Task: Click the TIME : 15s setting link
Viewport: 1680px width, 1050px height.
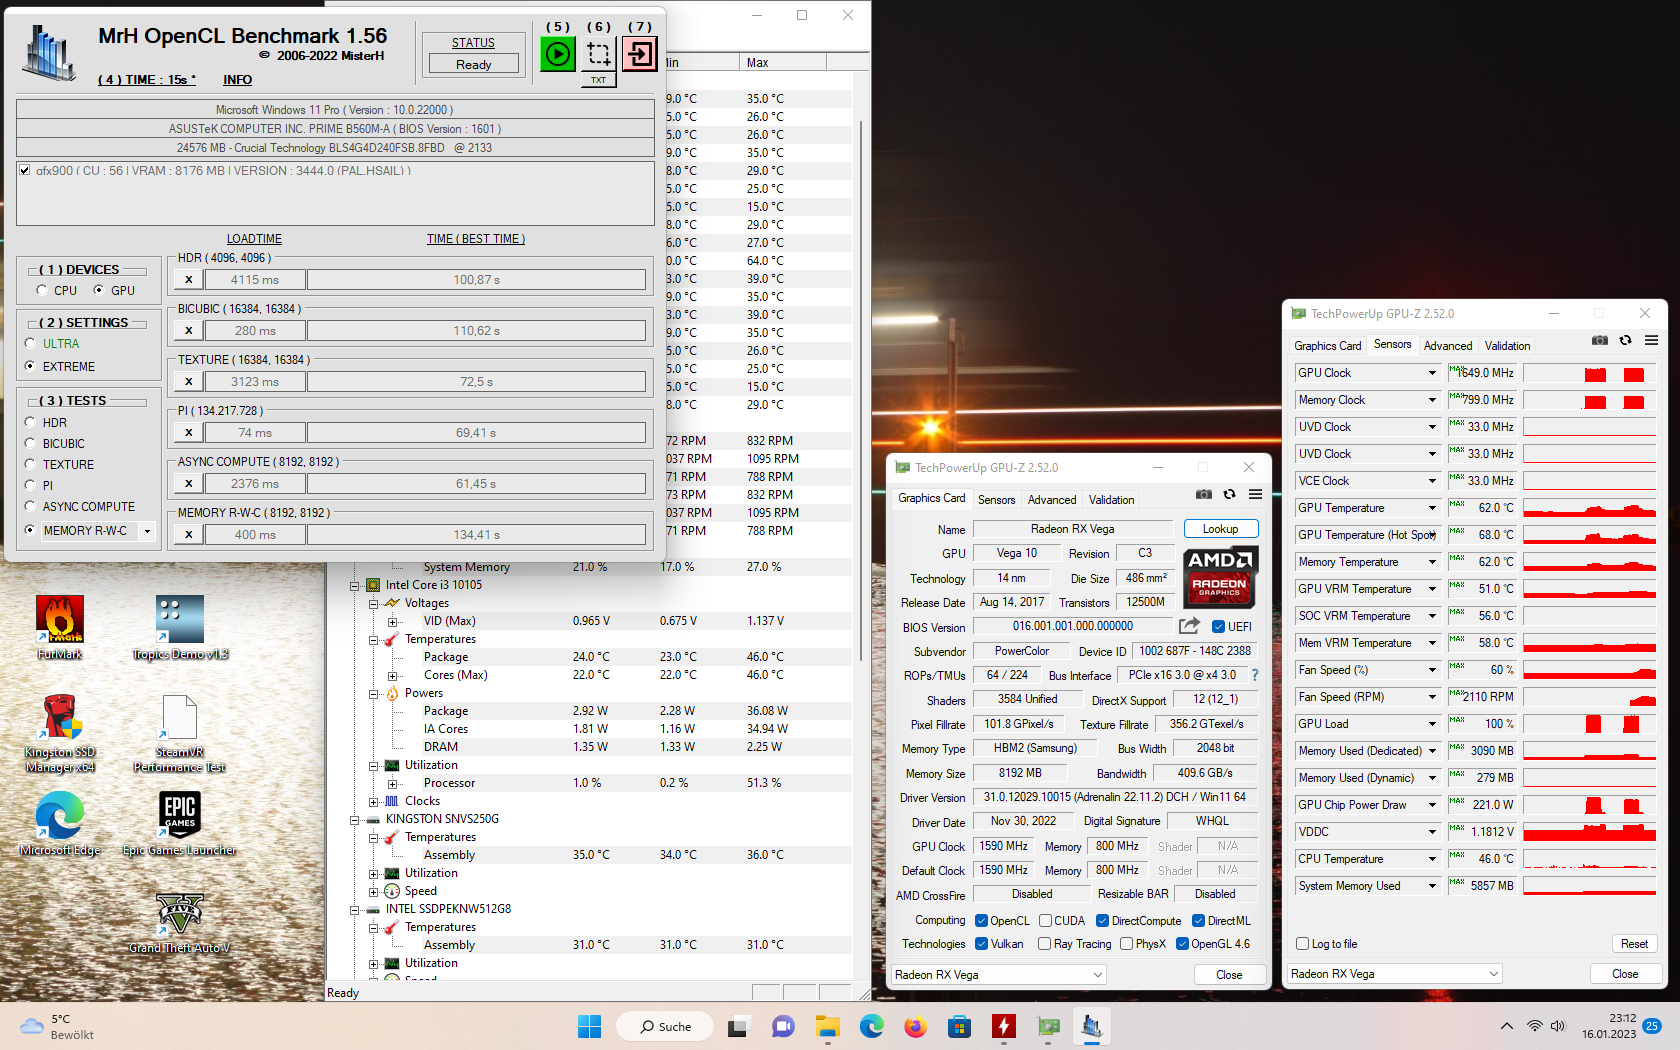Action: (x=146, y=80)
